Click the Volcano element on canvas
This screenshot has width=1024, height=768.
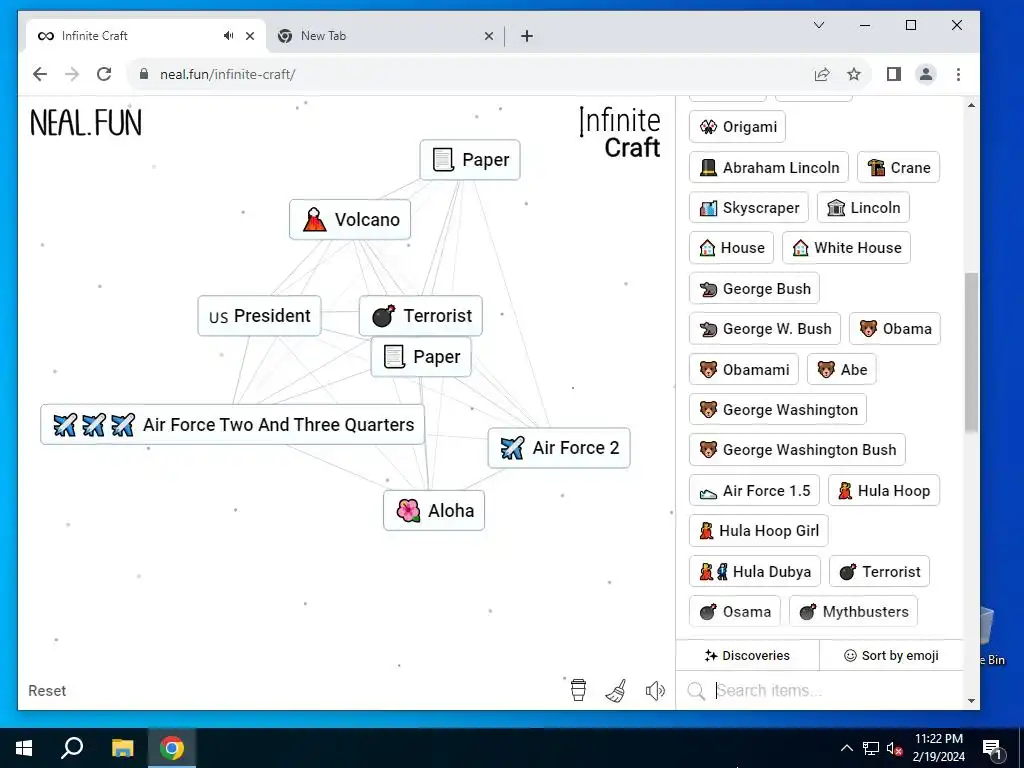click(350, 219)
